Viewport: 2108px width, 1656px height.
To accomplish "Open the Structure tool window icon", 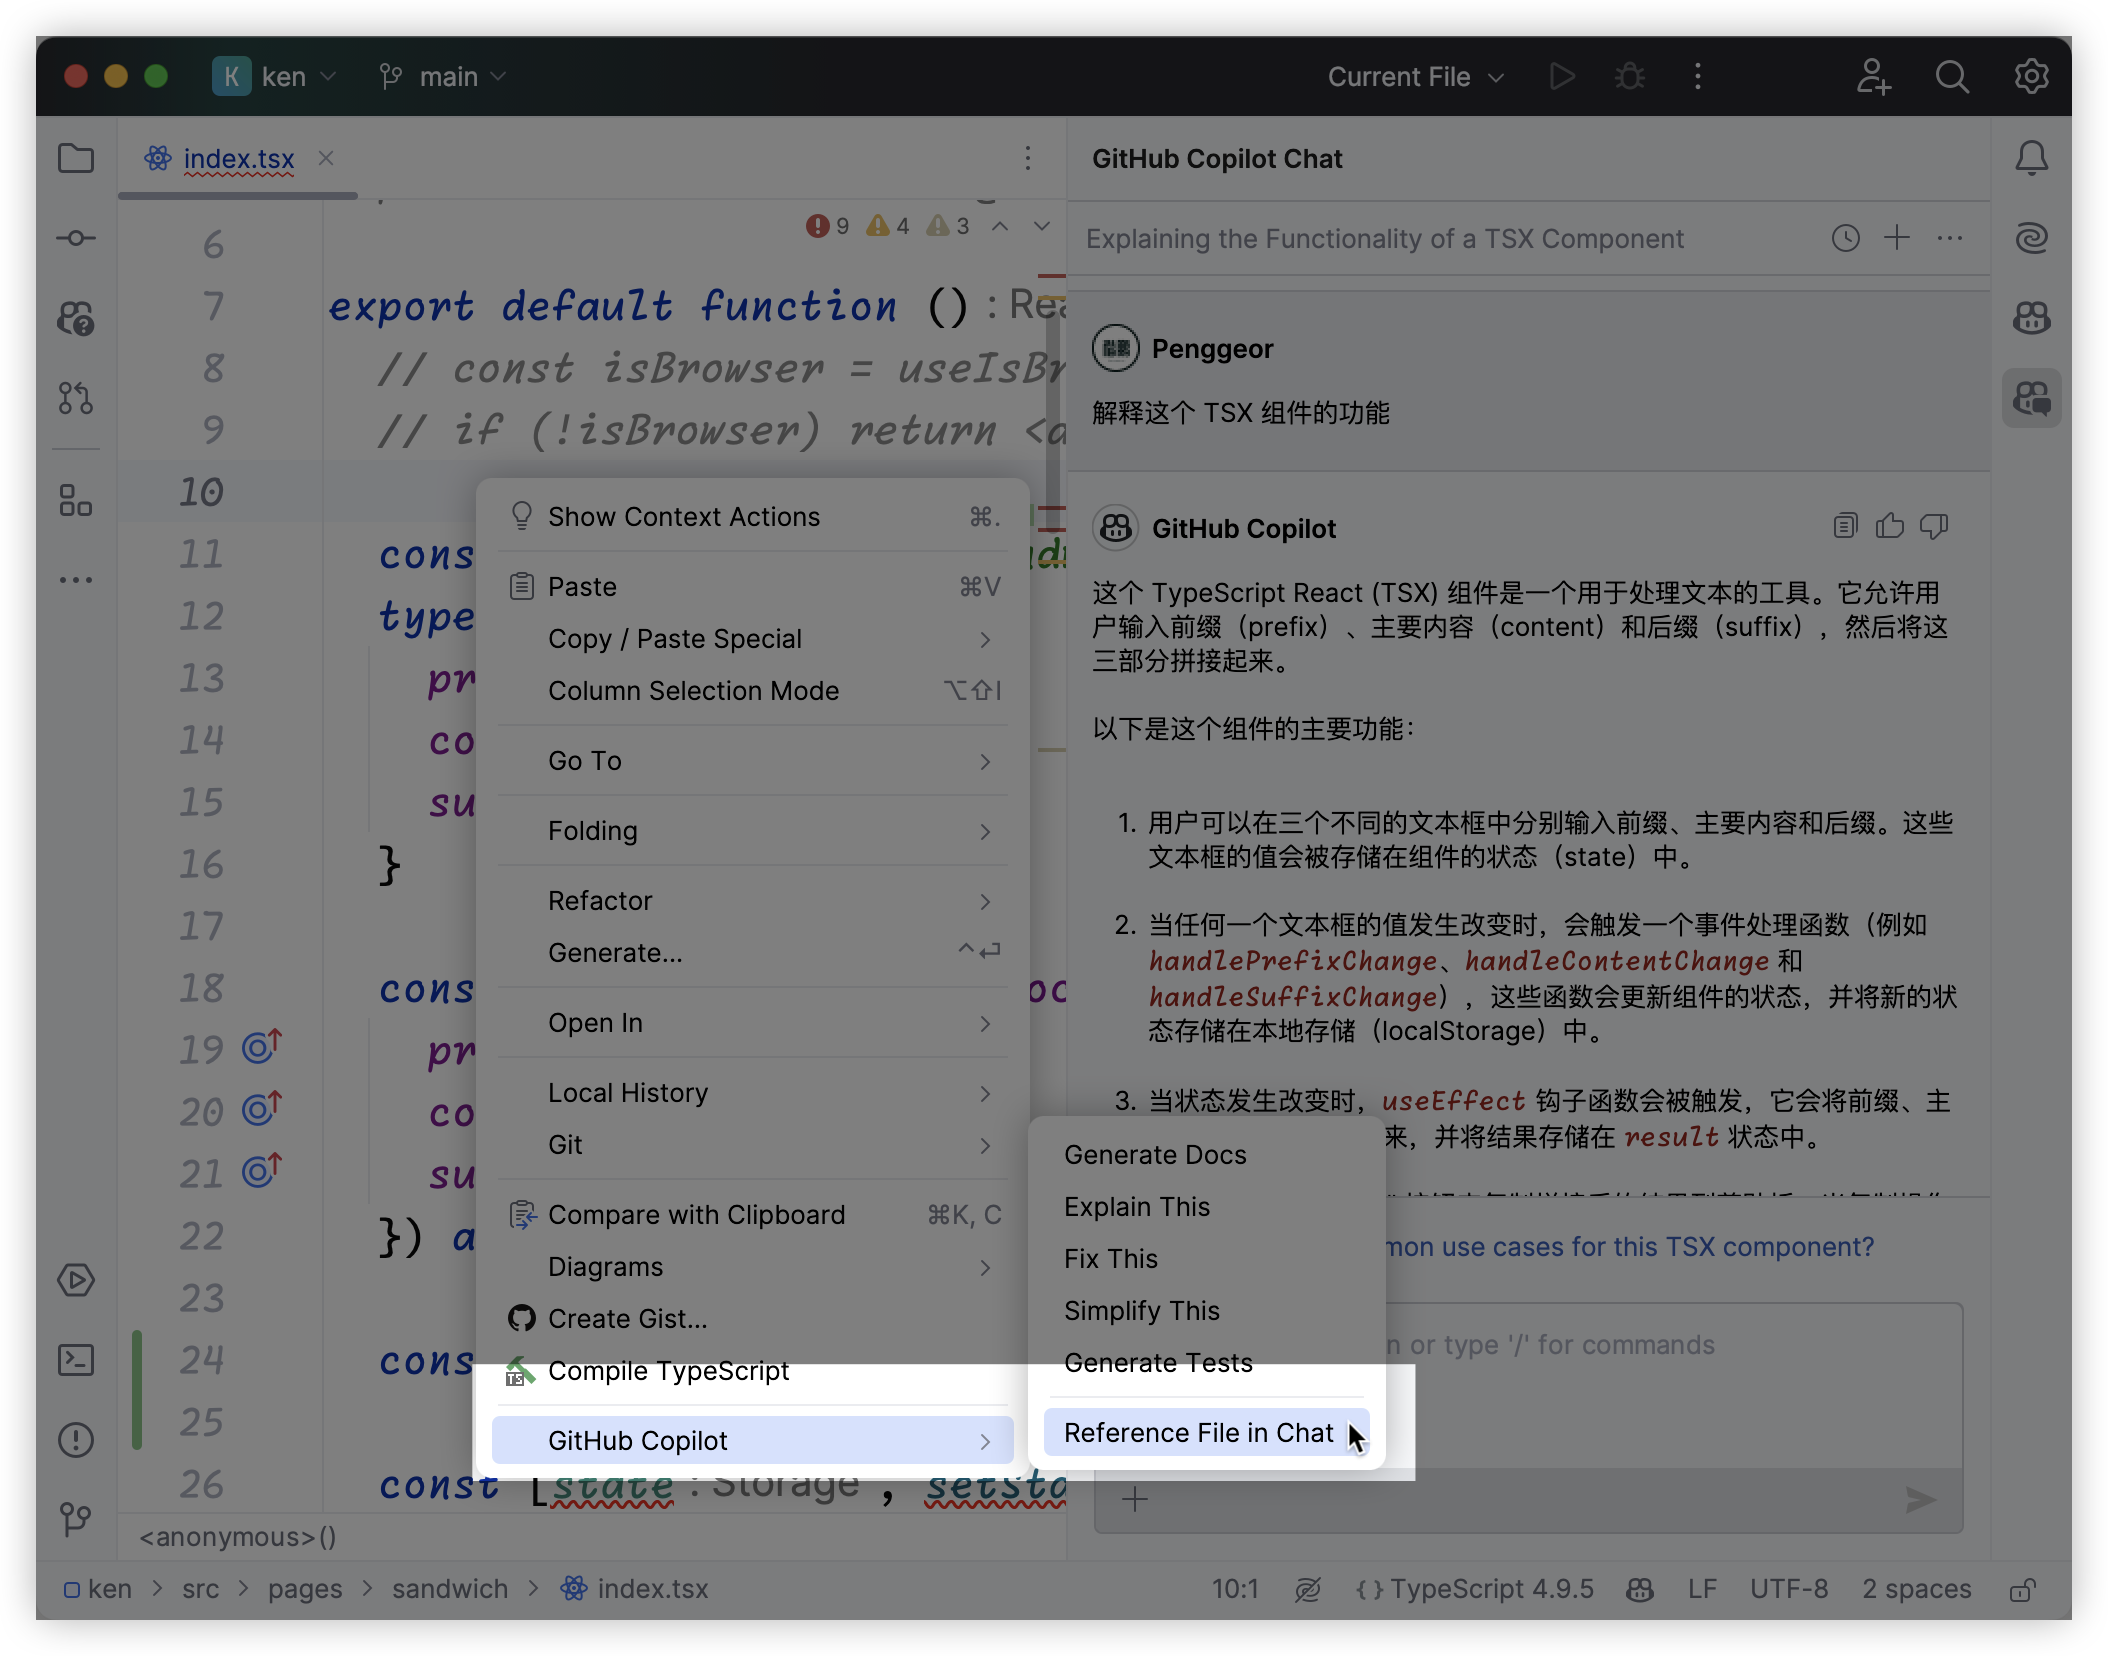I will coord(76,500).
